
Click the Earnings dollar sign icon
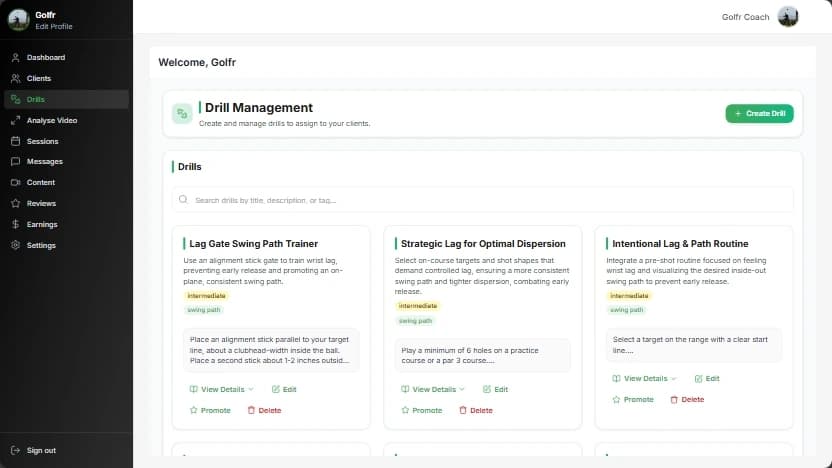[16, 225]
